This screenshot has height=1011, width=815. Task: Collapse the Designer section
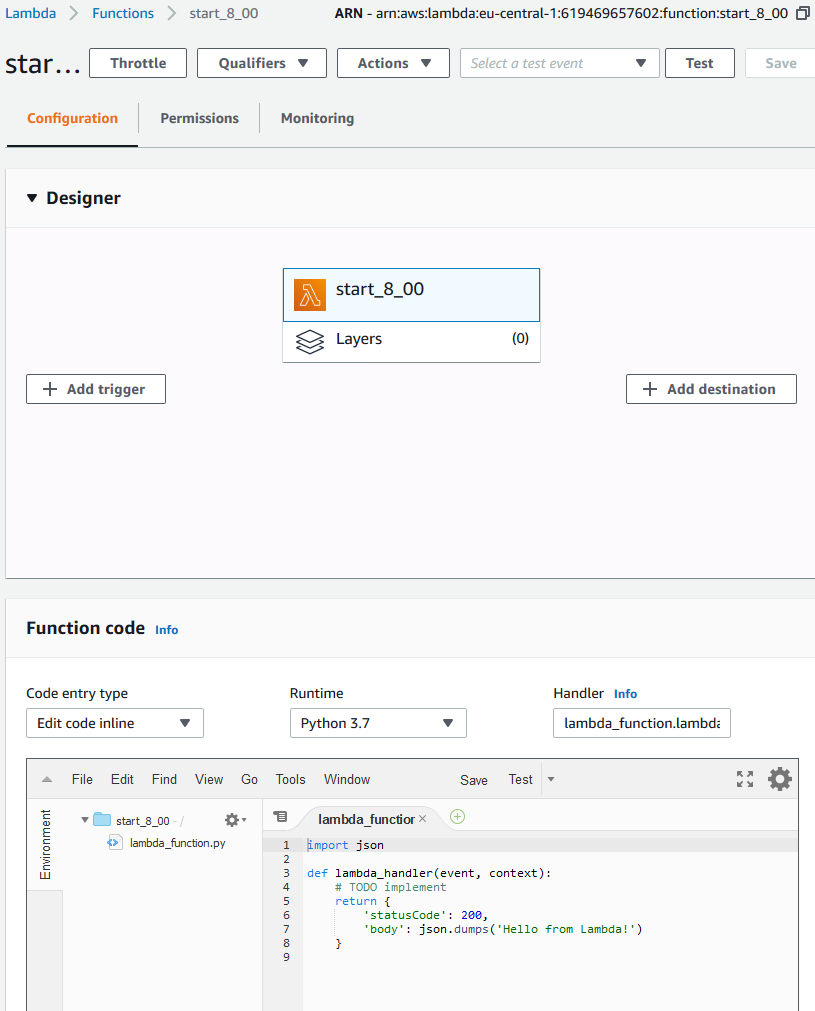(32, 198)
